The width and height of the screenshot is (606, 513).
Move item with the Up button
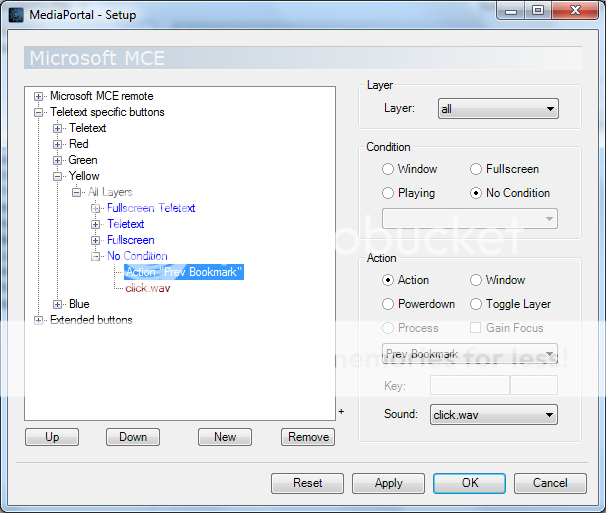click(51, 437)
